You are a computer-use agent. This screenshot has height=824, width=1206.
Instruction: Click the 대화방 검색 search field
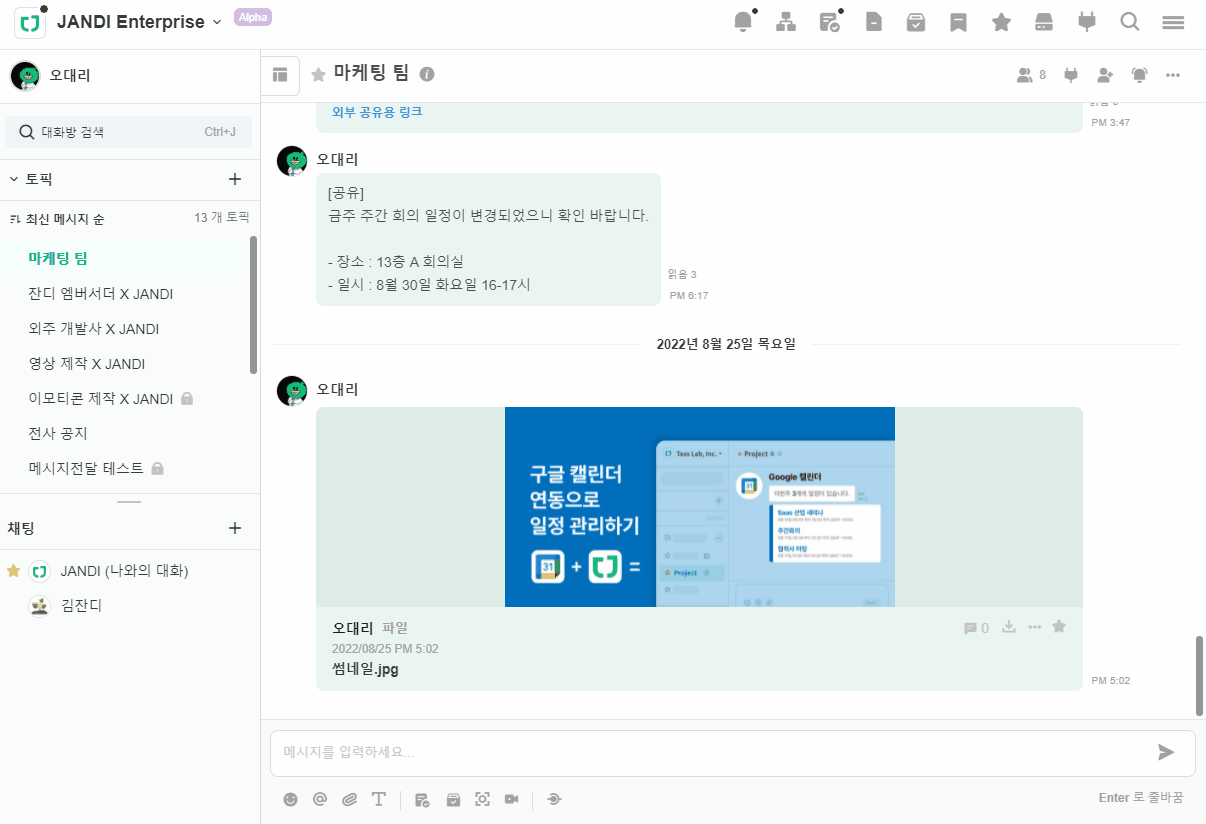pyautogui.click(x=128, y=132)
